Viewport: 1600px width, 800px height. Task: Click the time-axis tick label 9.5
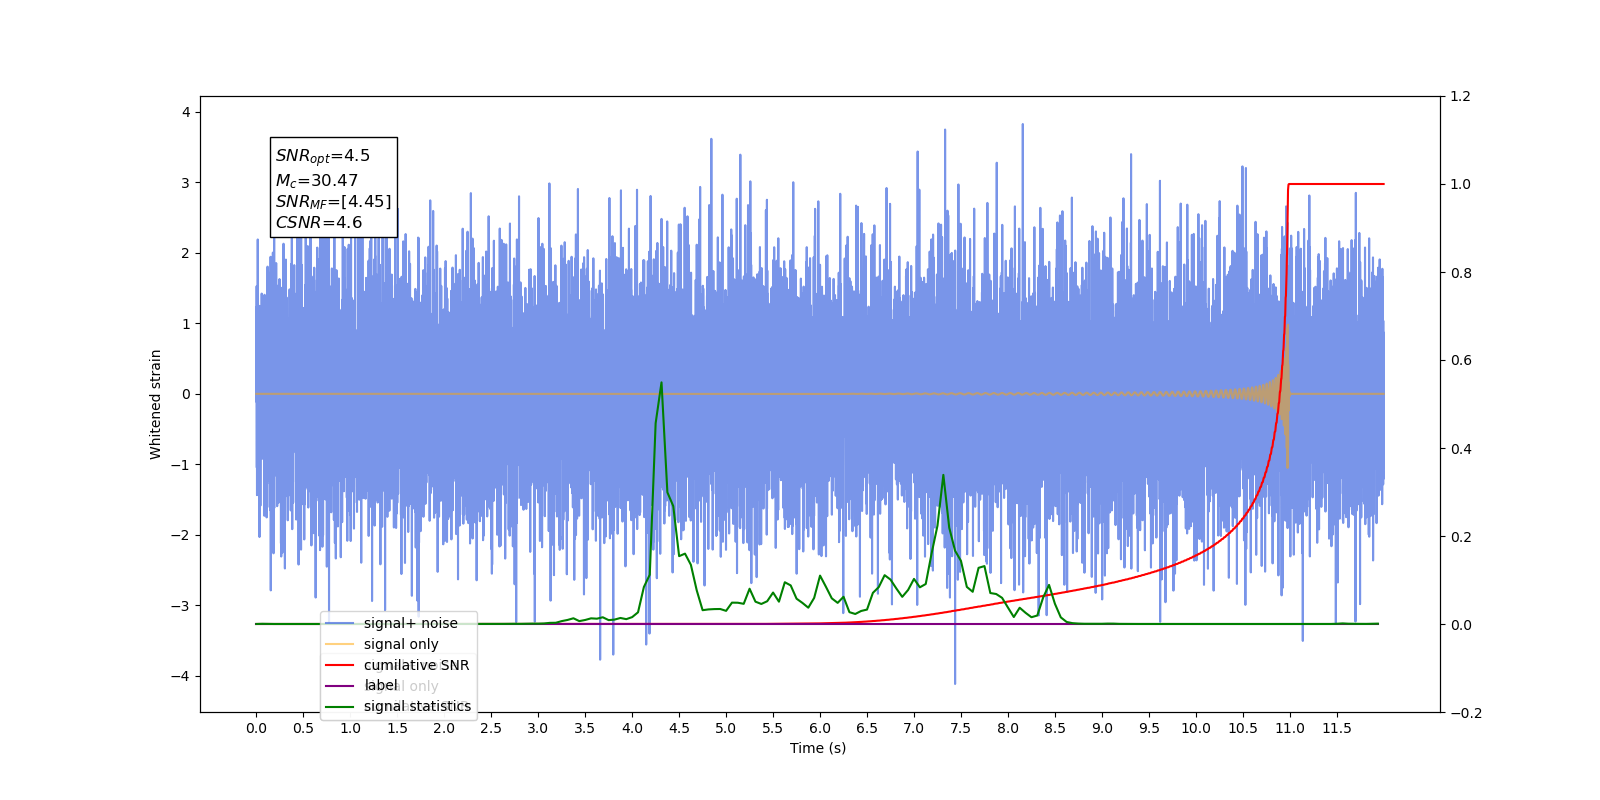point(1149,728)
